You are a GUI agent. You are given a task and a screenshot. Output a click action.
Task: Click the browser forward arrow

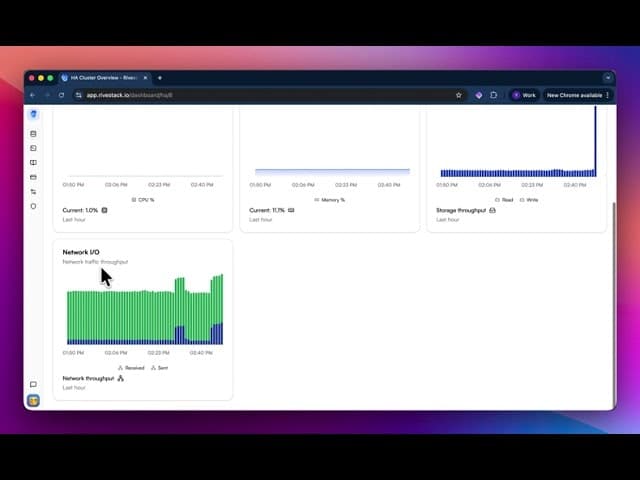(x=47, y=95)
